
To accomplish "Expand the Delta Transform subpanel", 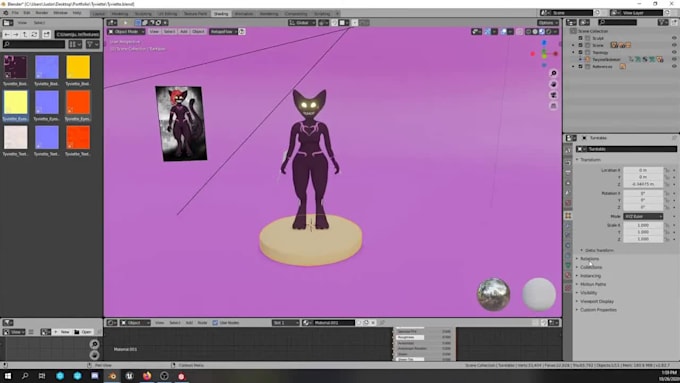I will [x=599, y=250].
